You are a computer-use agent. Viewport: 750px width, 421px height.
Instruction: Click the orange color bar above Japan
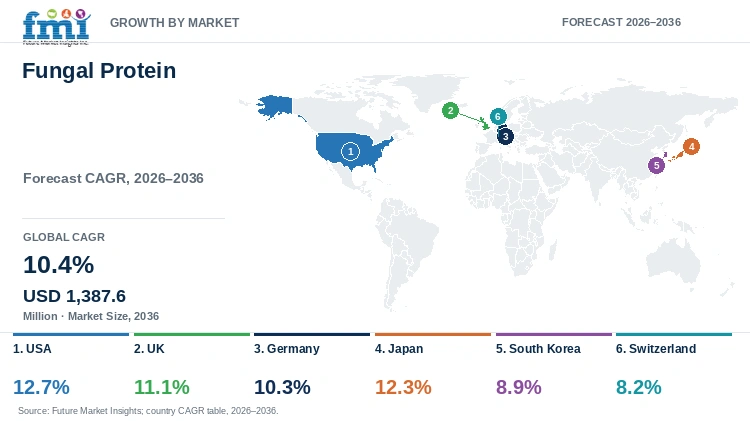point(433,334)
